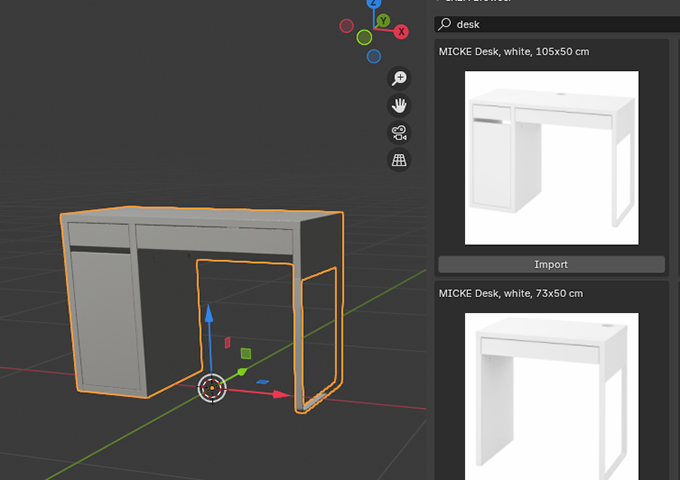Click the blue Z axis on navigation gizmo

point(374,3)
